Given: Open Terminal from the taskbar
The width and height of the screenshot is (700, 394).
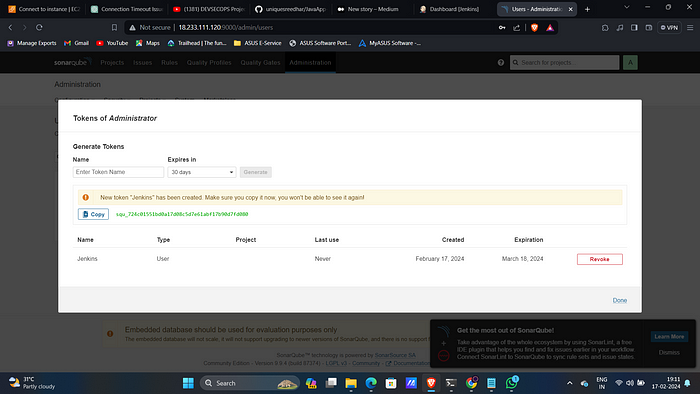Looking at the screenshot, I should pos(451,383).
